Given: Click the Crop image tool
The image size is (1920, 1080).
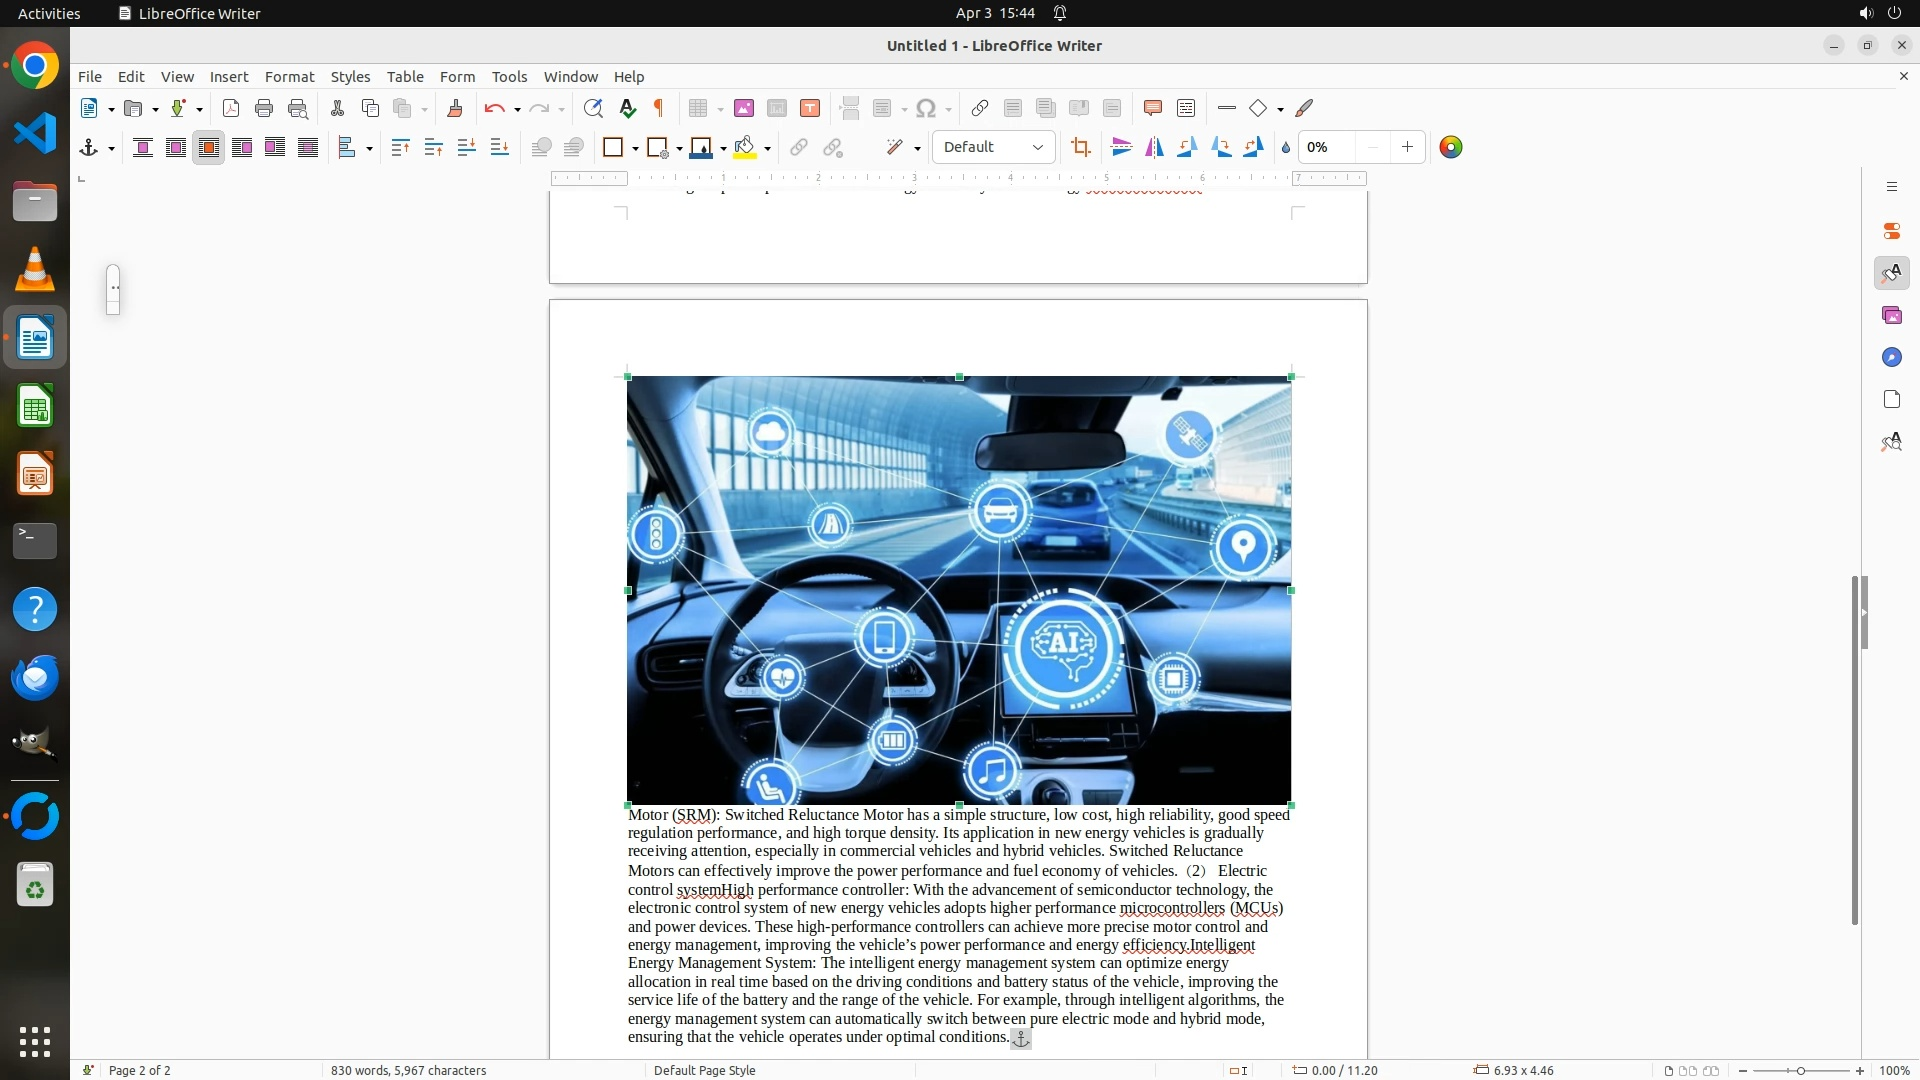Looking at the screenshot, I should 1080,148.
